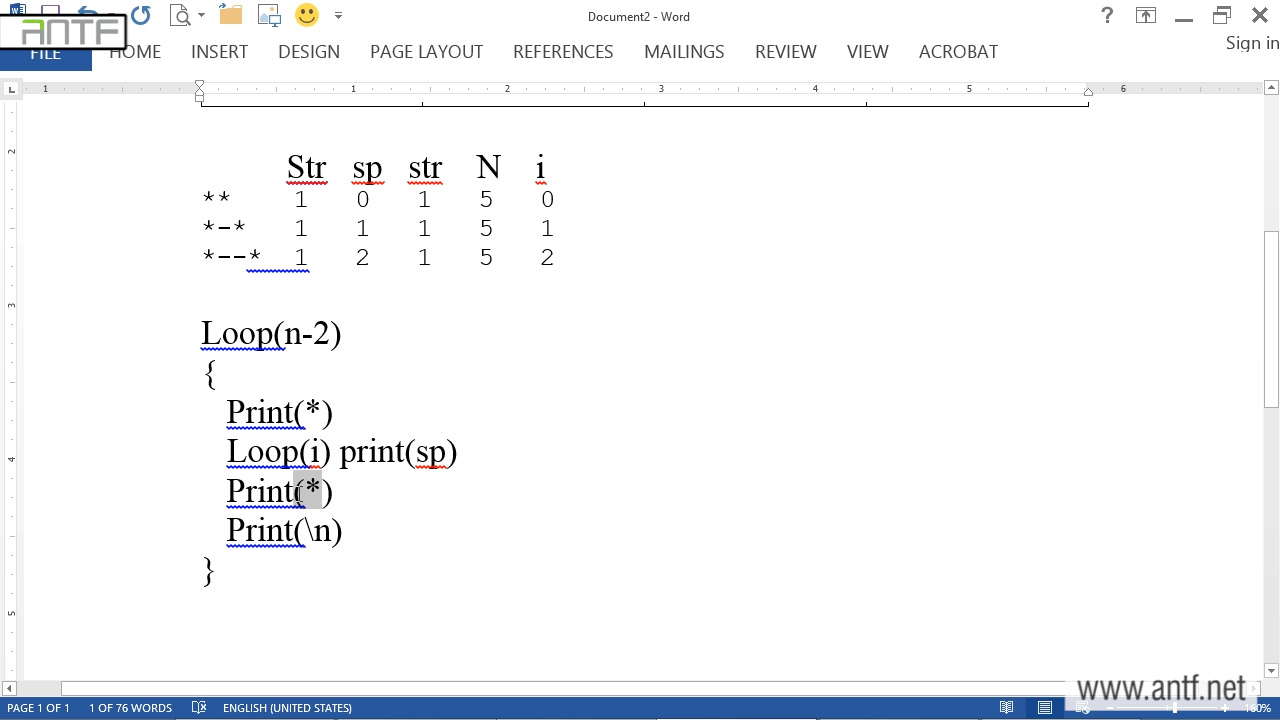This screenshot has width=1280, height=720.
Task: Open Word Help question mark
Action: click(x=1107, y=16)
